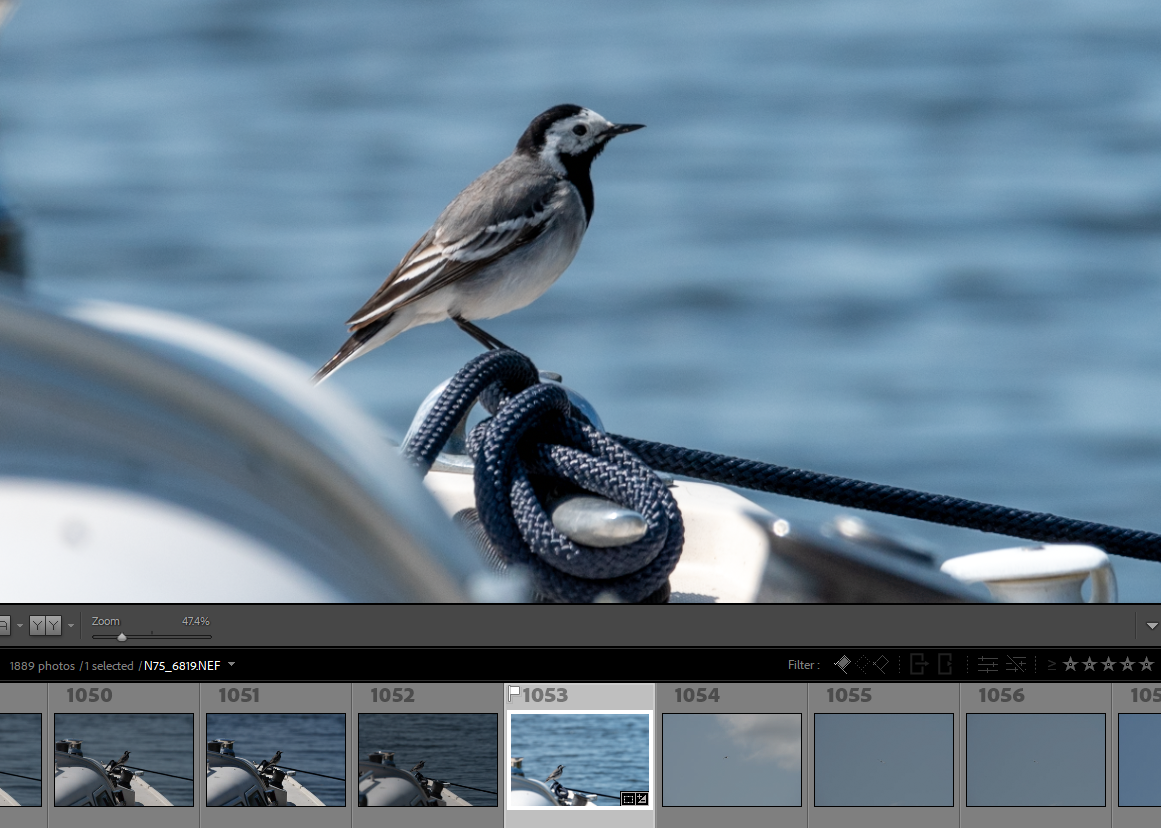Click the Zoom slider handle
Screen dimensions: 1161x828
pos(122,637)
